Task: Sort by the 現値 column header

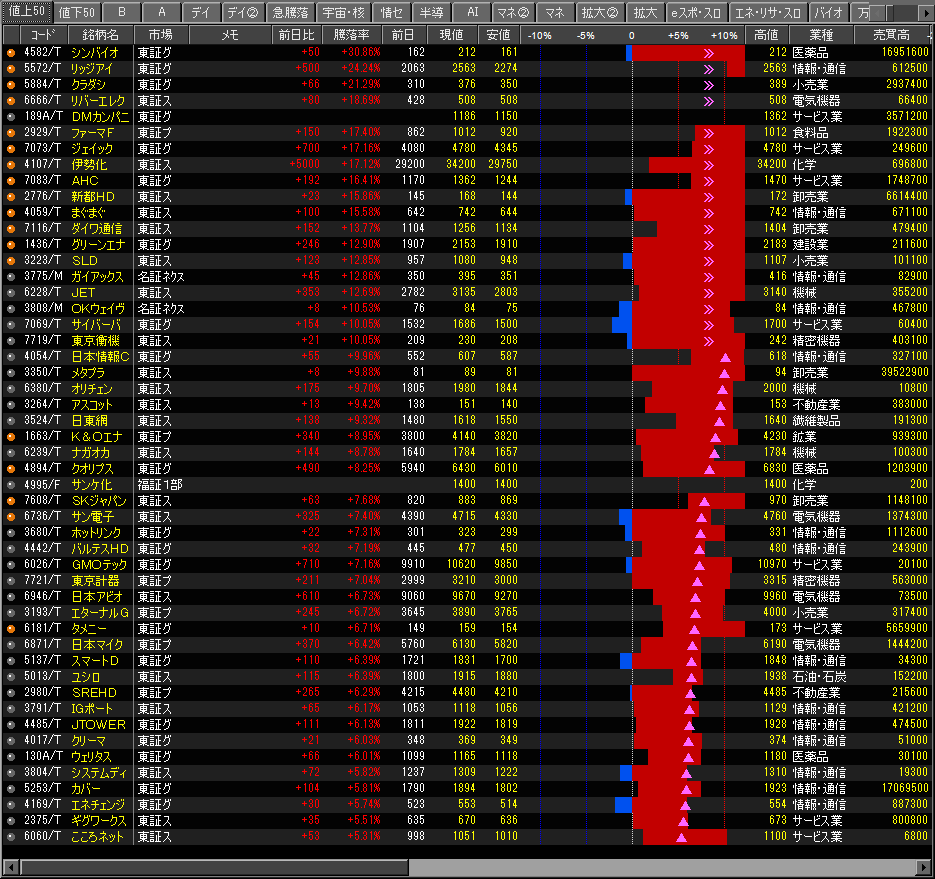Action: click(x=451, y=35)
